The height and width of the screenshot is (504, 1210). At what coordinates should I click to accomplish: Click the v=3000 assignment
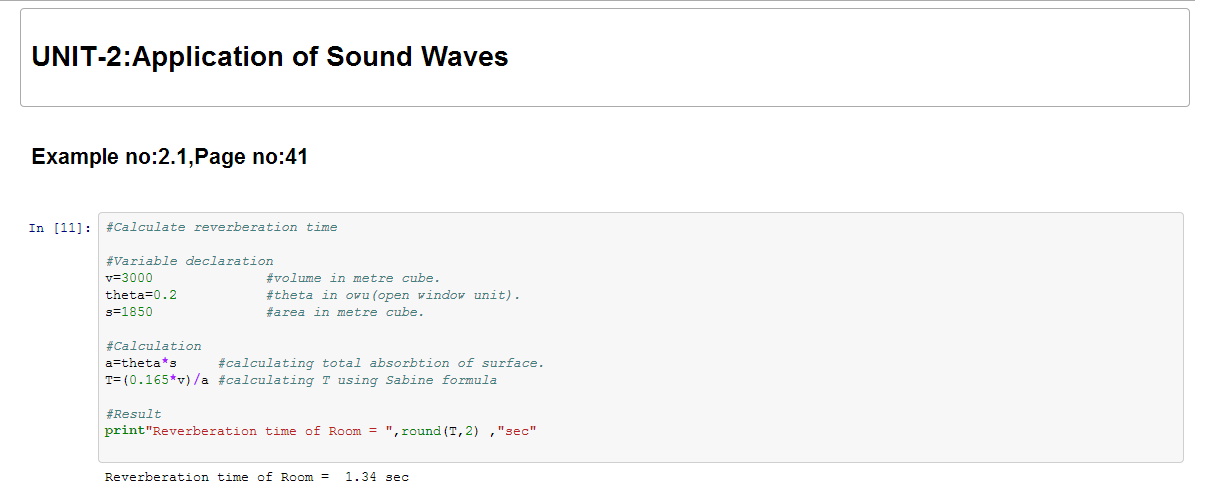click(x=129, y=278)
